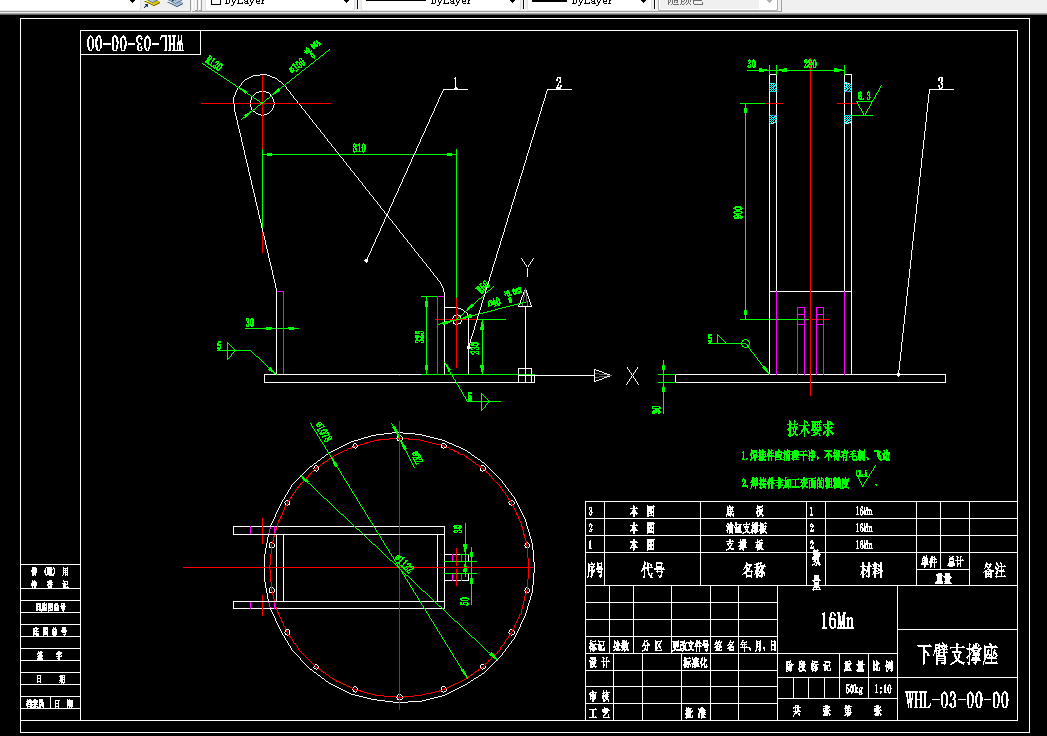The width and height of the screenshot is (1047, 736).
Task: Open the lineweight ByLayer dropdown
Action: pos(590,3)
